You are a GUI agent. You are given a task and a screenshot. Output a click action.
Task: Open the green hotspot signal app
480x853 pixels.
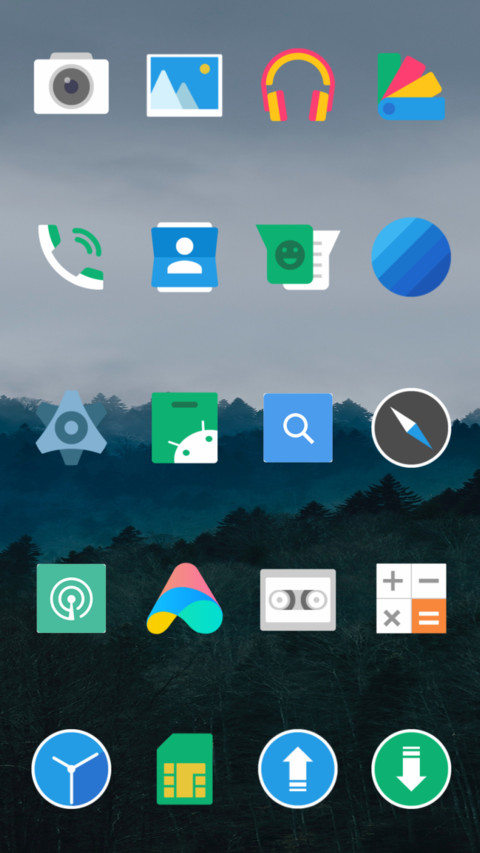(x=71, y=598)
